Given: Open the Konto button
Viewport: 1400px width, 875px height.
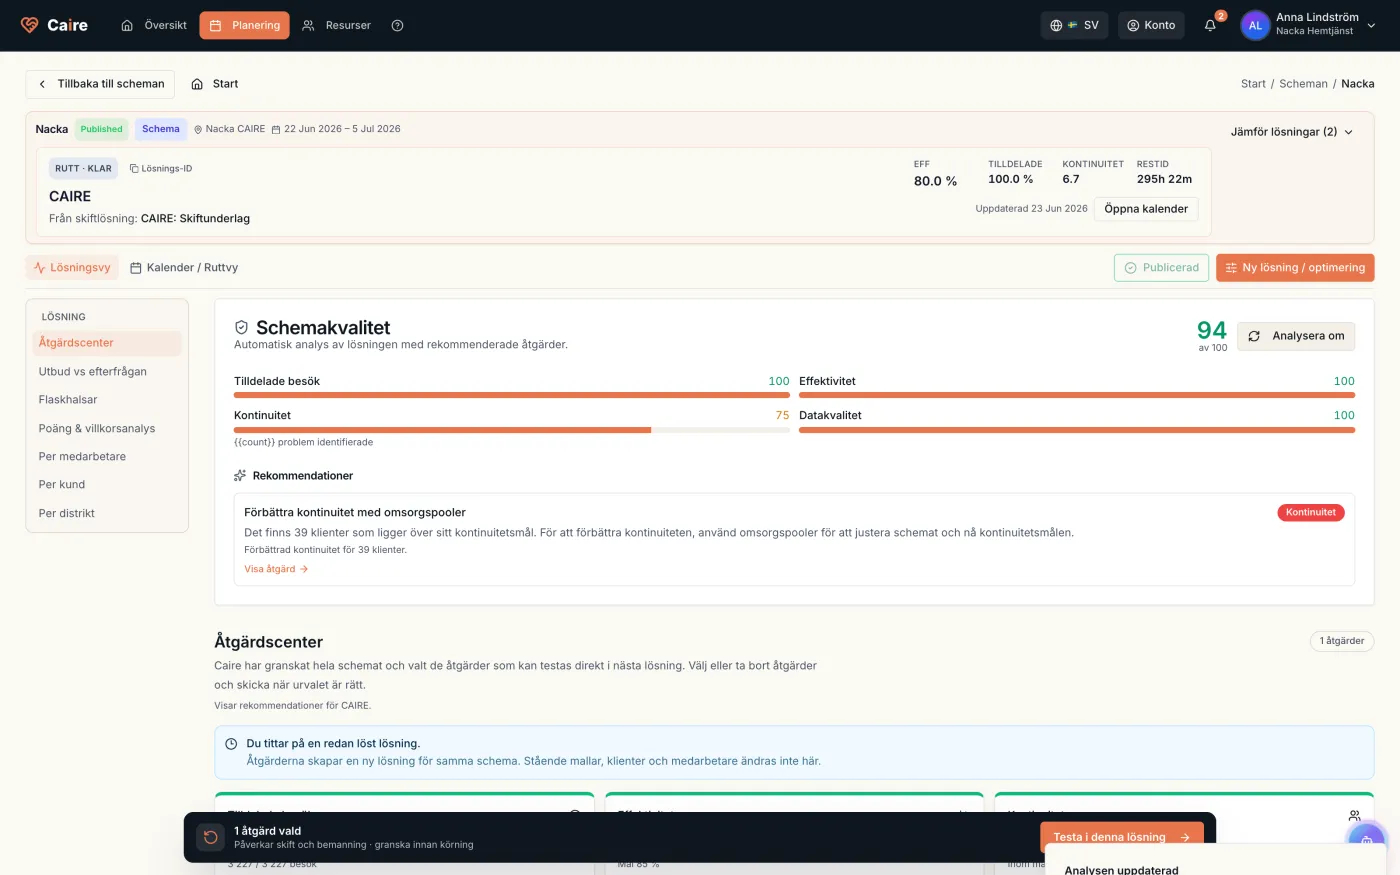Looking at the screenshot, I should 1151,25.
